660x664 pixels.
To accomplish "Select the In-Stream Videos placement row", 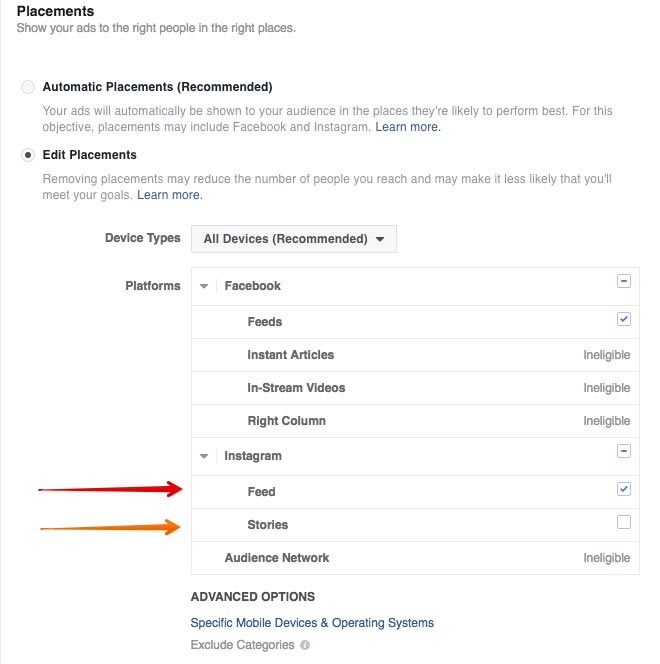I will (x=415, y=388).
